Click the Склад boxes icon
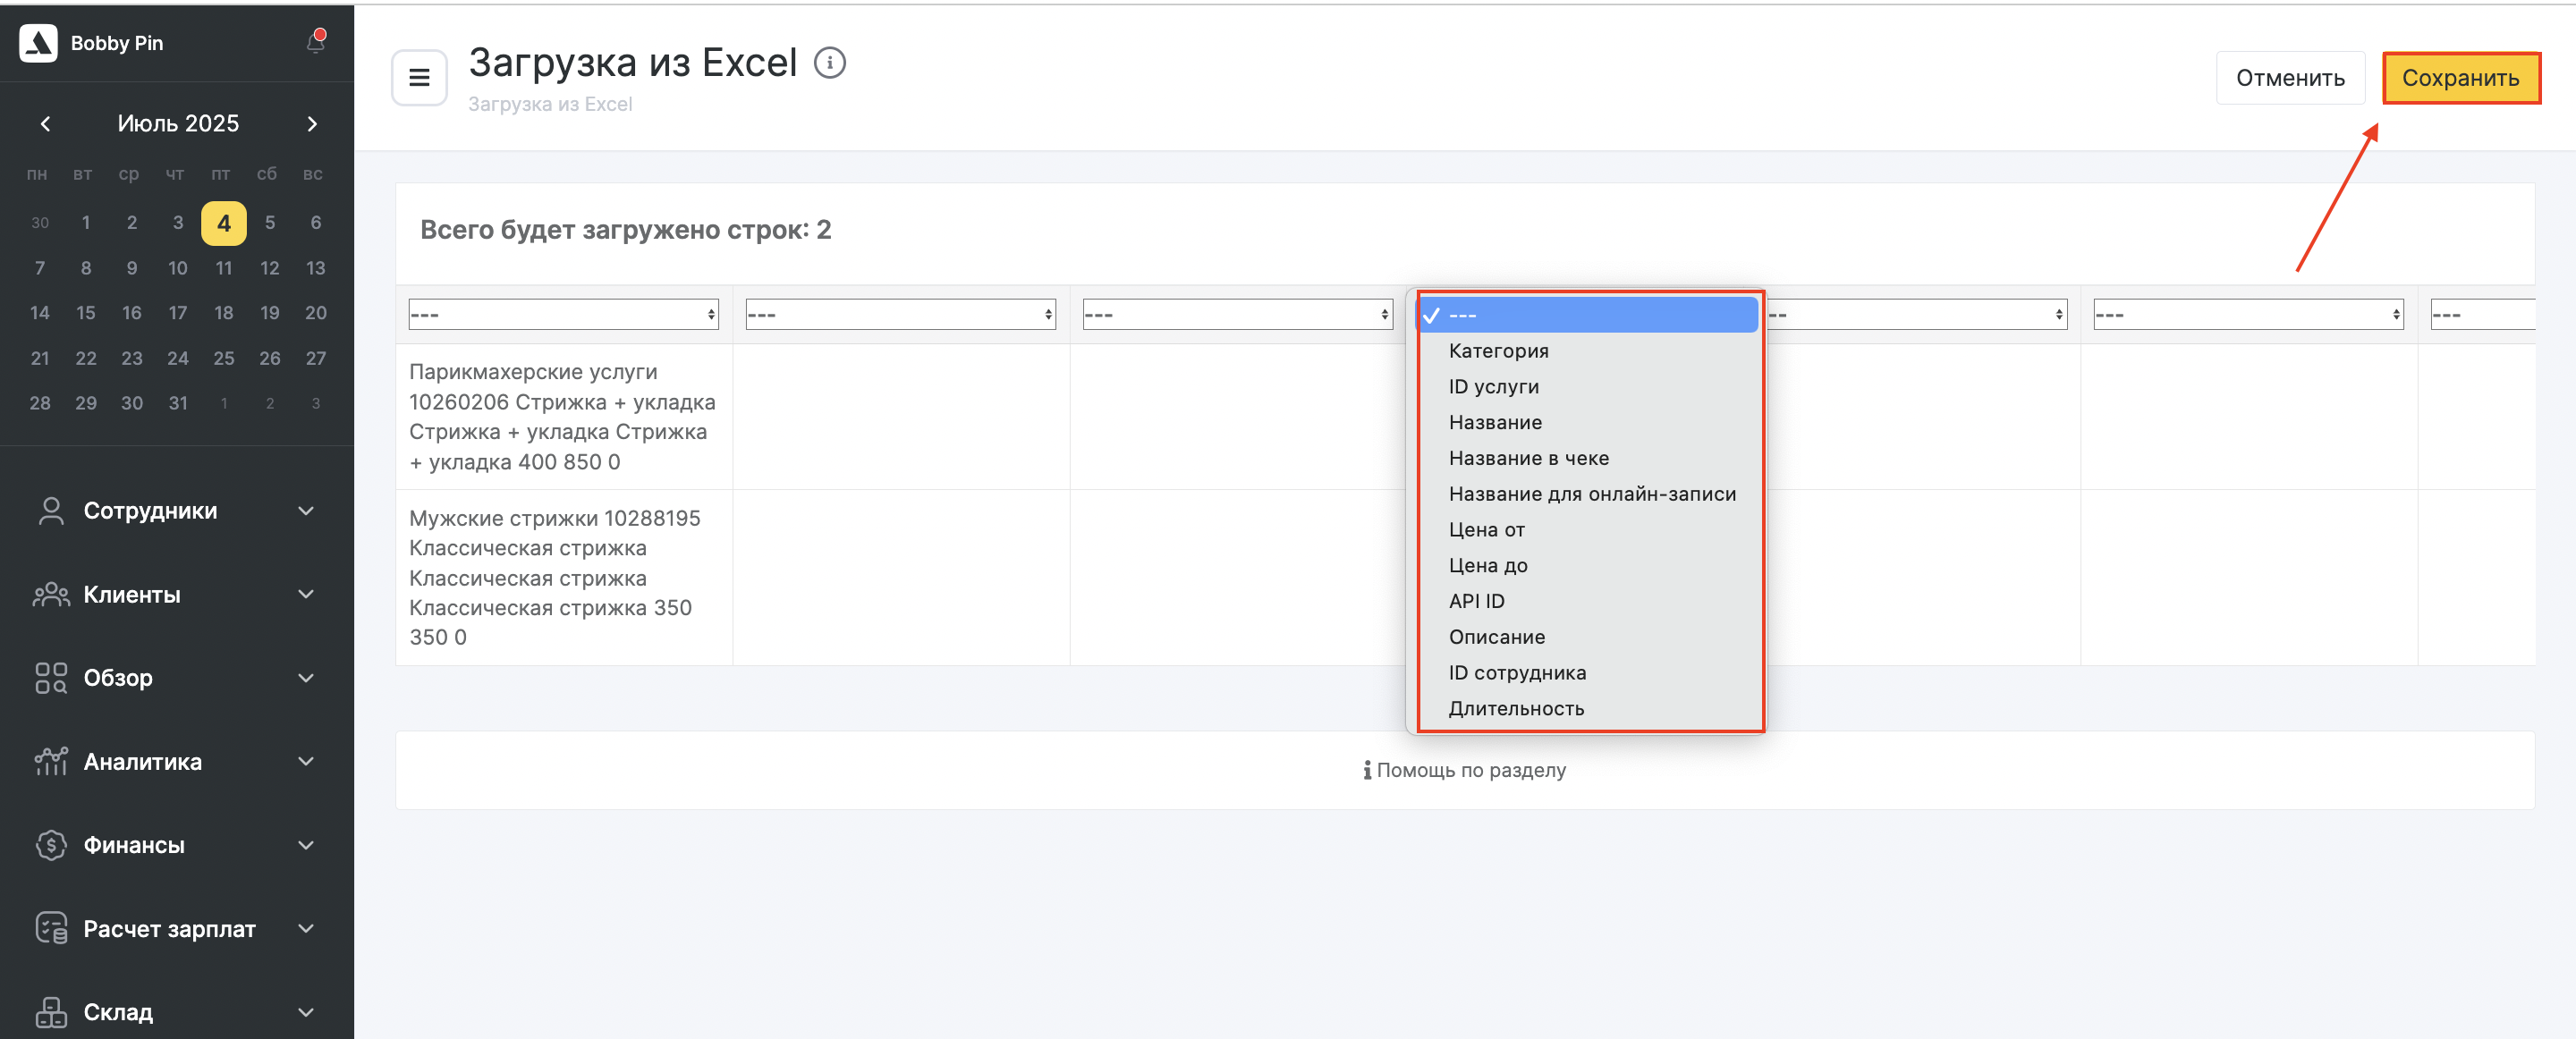The image size is (2576, 1039). tap(51, 1012)
